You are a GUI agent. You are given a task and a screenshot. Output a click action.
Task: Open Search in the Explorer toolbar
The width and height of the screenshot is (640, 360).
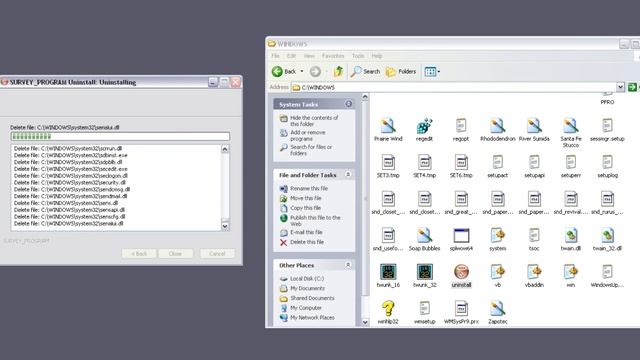click(365, 71)
